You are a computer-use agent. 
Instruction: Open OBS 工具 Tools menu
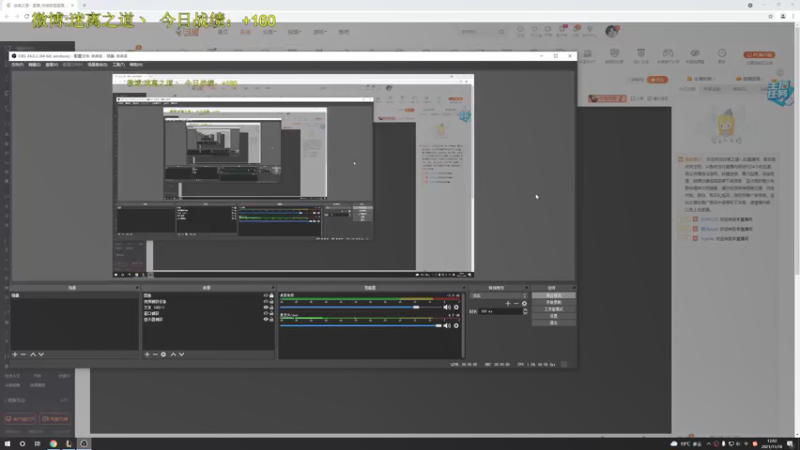point(118,65)
